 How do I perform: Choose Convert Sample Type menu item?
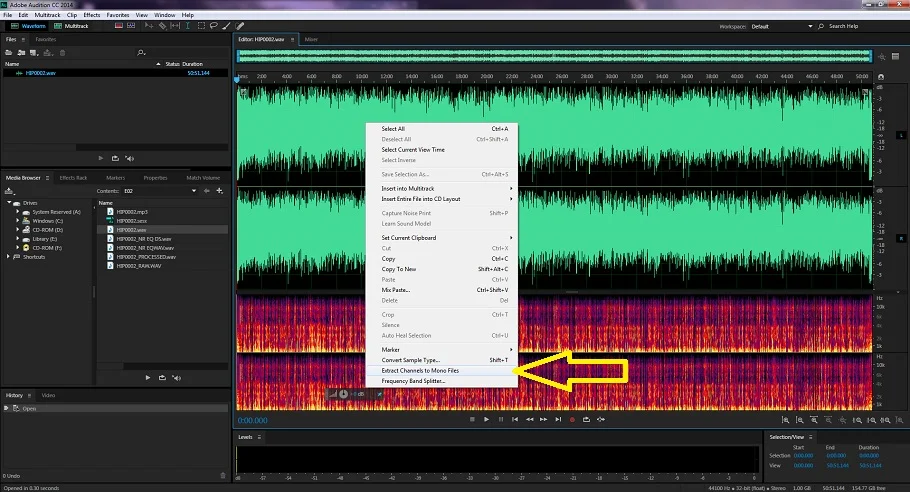442,360
